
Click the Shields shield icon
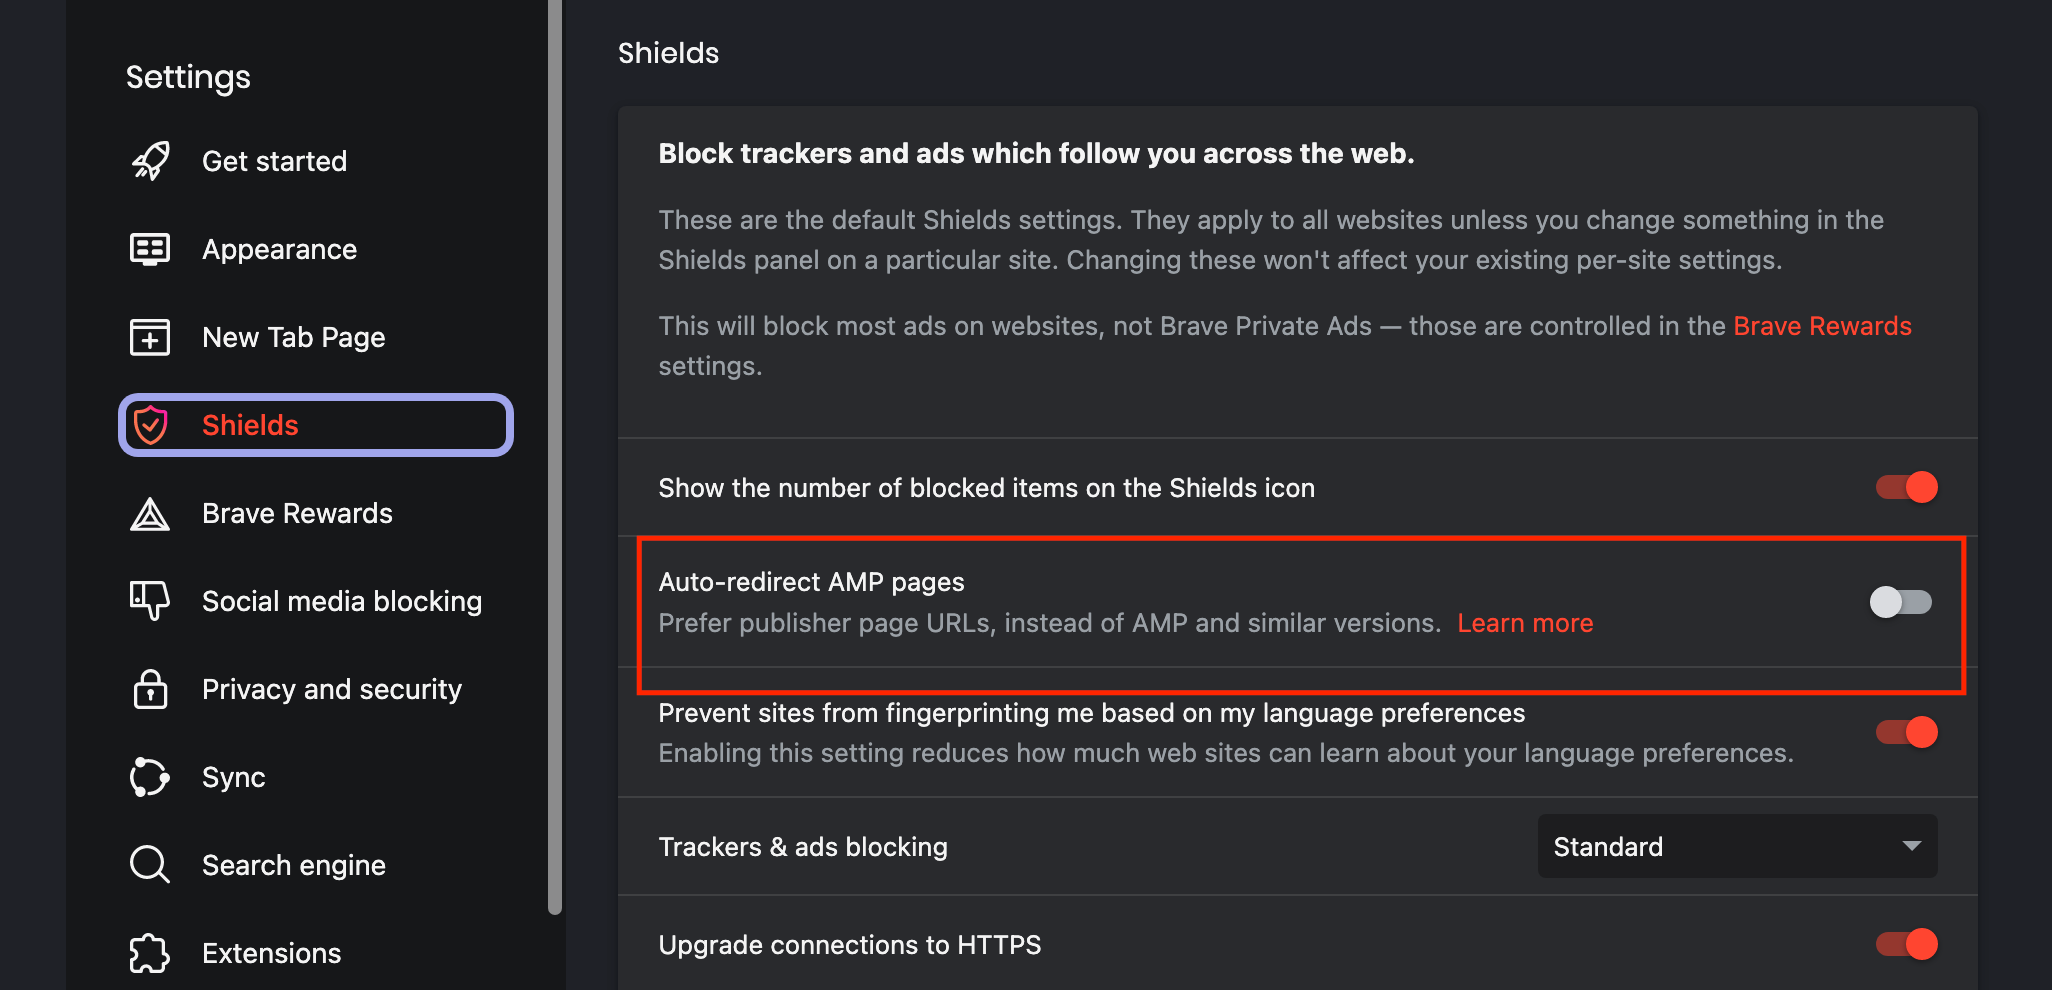pos(150,424)
